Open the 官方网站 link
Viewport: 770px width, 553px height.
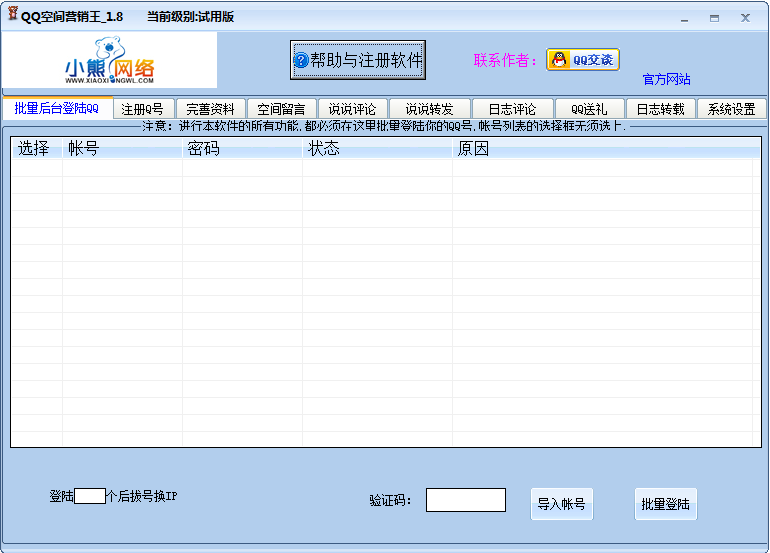pyautogui.click(x=666, y=79)
